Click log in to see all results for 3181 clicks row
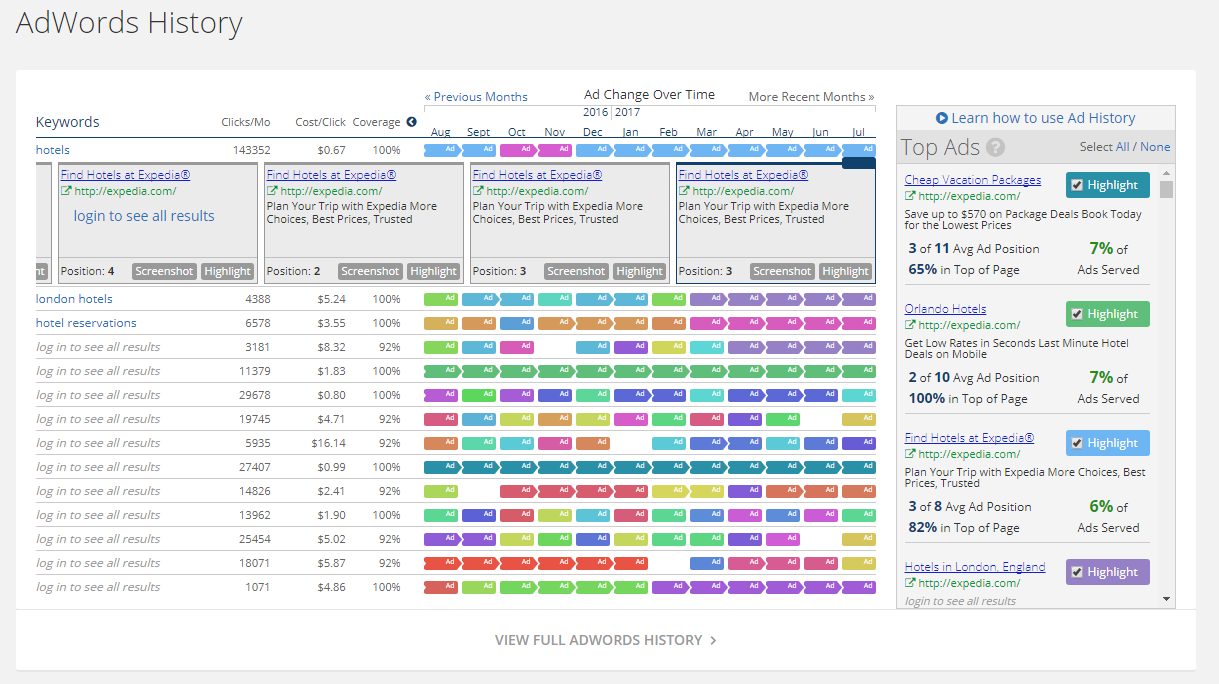Image resolution: width=1219 pixels, height=684 pixels. 98,347
